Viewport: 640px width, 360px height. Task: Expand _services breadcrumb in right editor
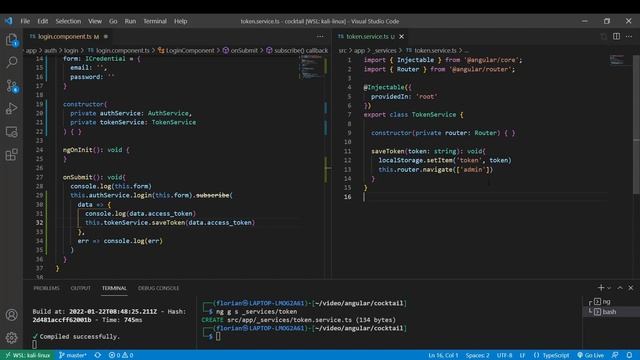click(x=384, y=51)
